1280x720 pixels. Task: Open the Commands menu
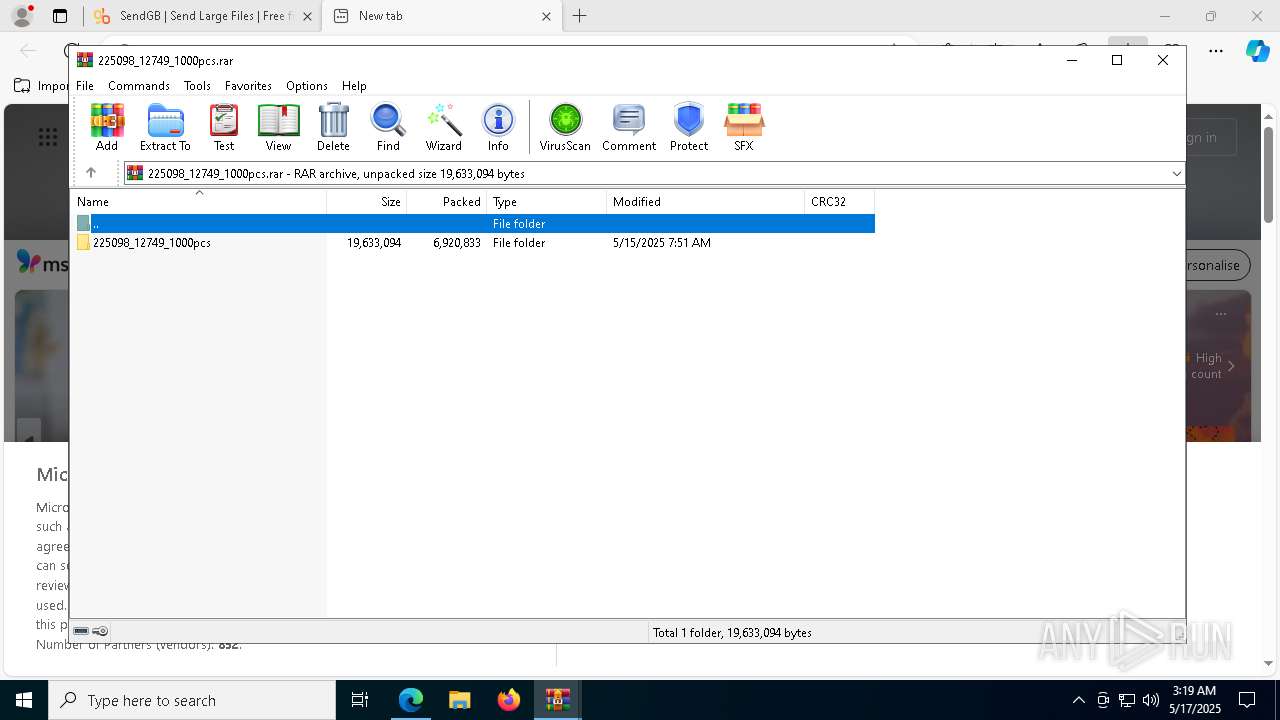pos(139,86)
